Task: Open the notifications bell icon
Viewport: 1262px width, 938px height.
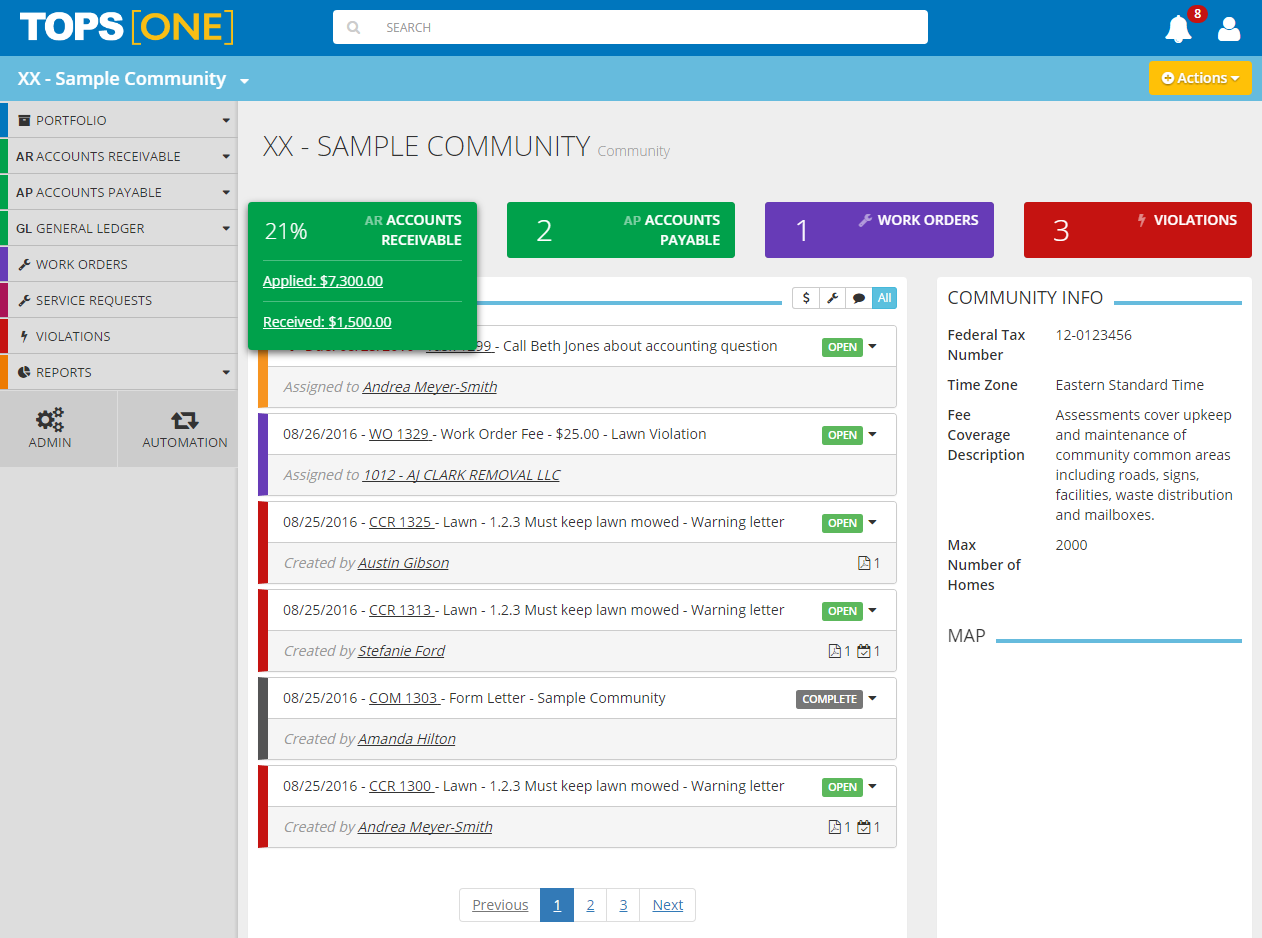Action: tap(1179, 29)
